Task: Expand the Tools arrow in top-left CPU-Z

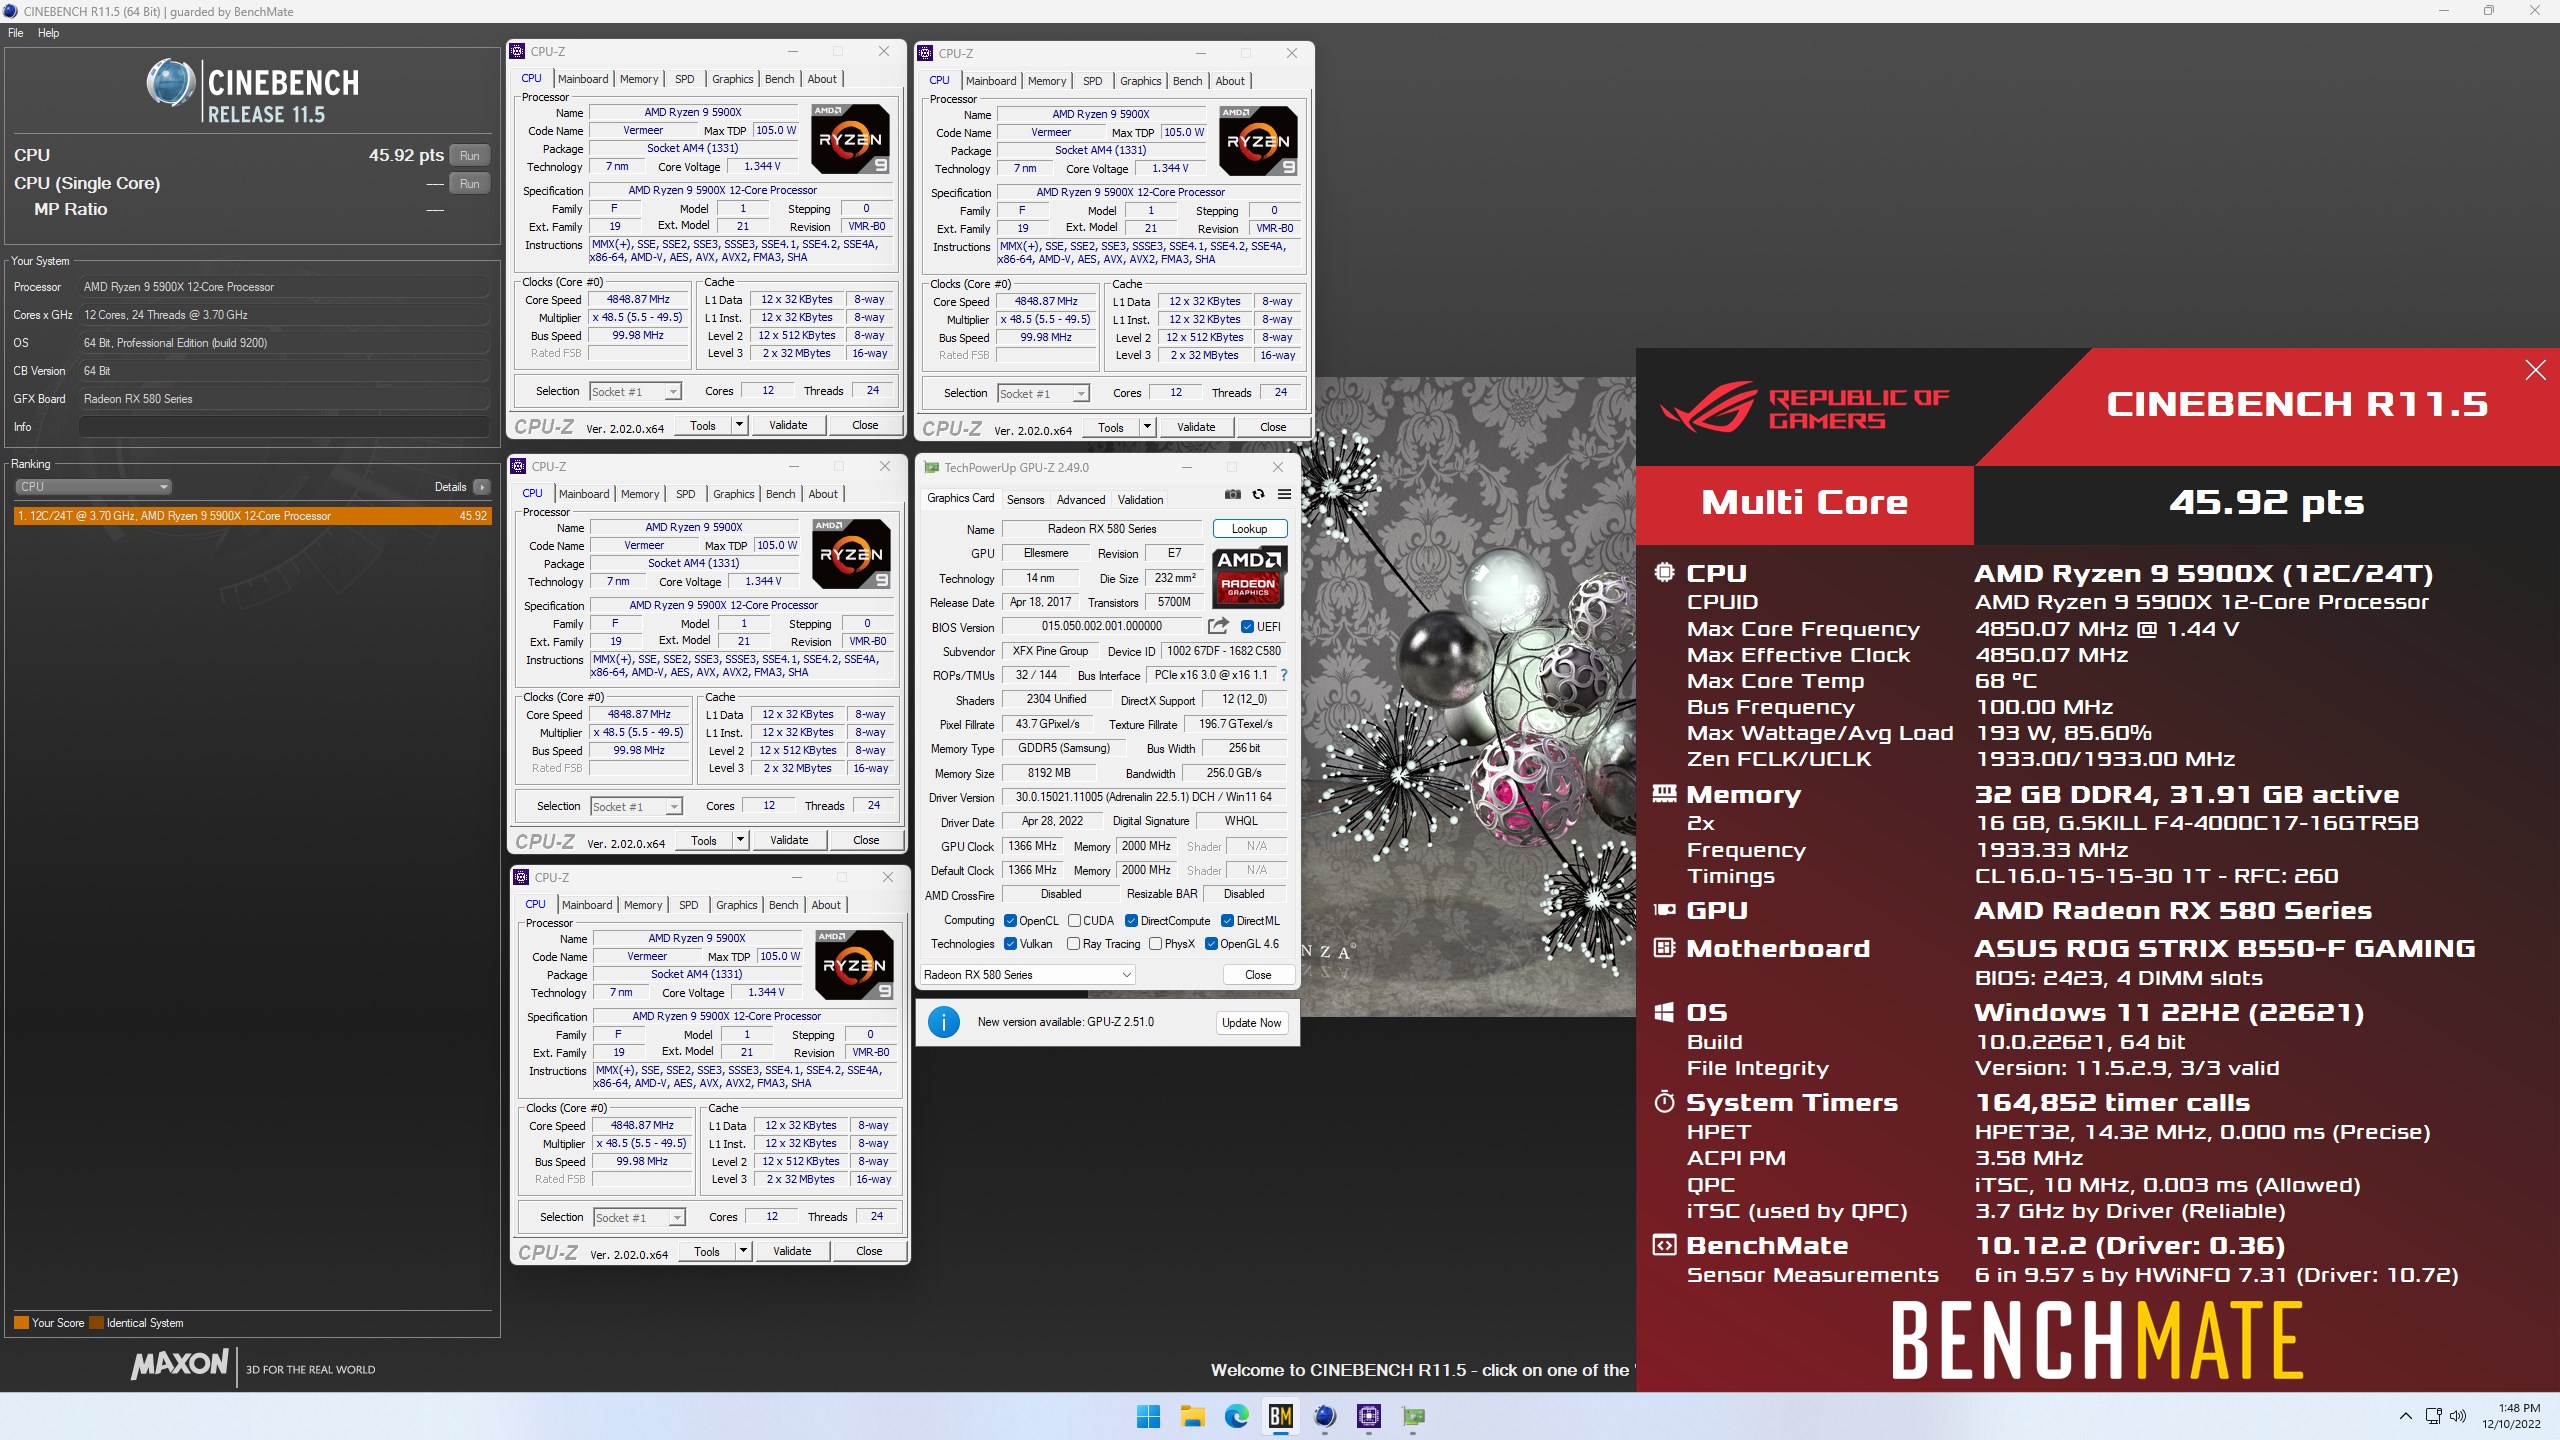Action: tap(739, 425)
